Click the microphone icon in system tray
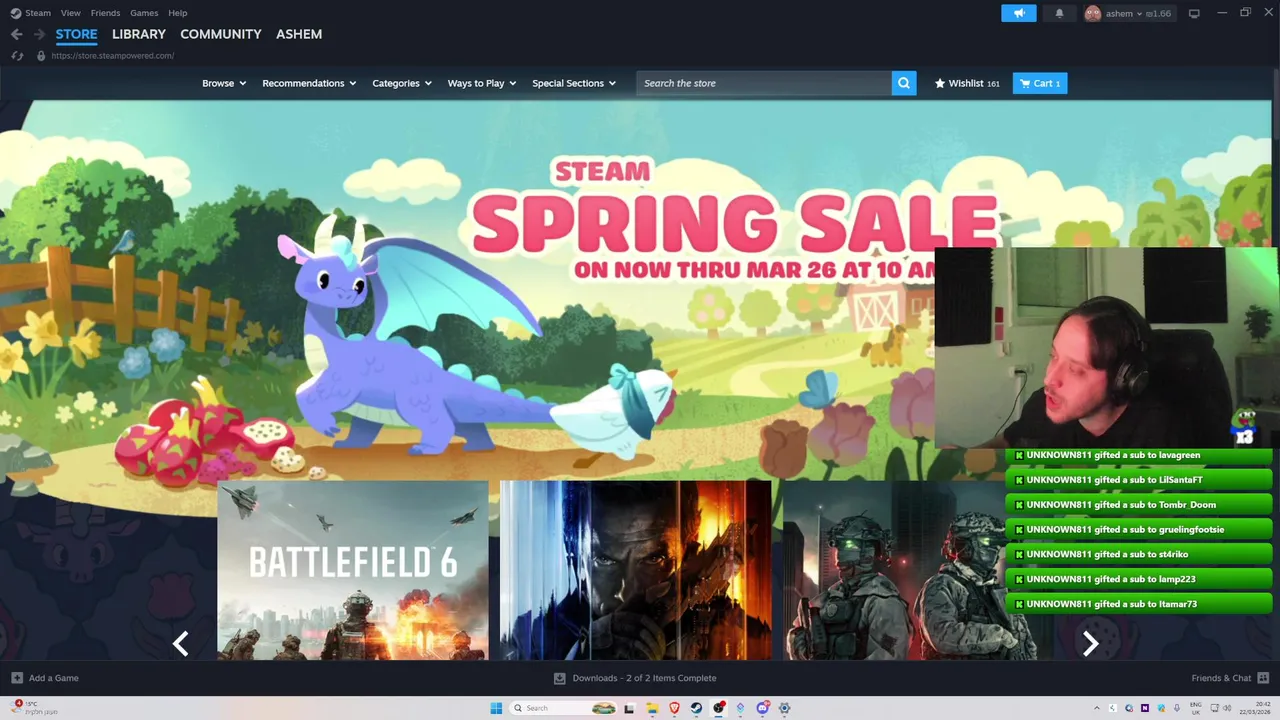The height and width of the screenshot is (720, 1280). pyautogui.click(x=1177, y=708)
